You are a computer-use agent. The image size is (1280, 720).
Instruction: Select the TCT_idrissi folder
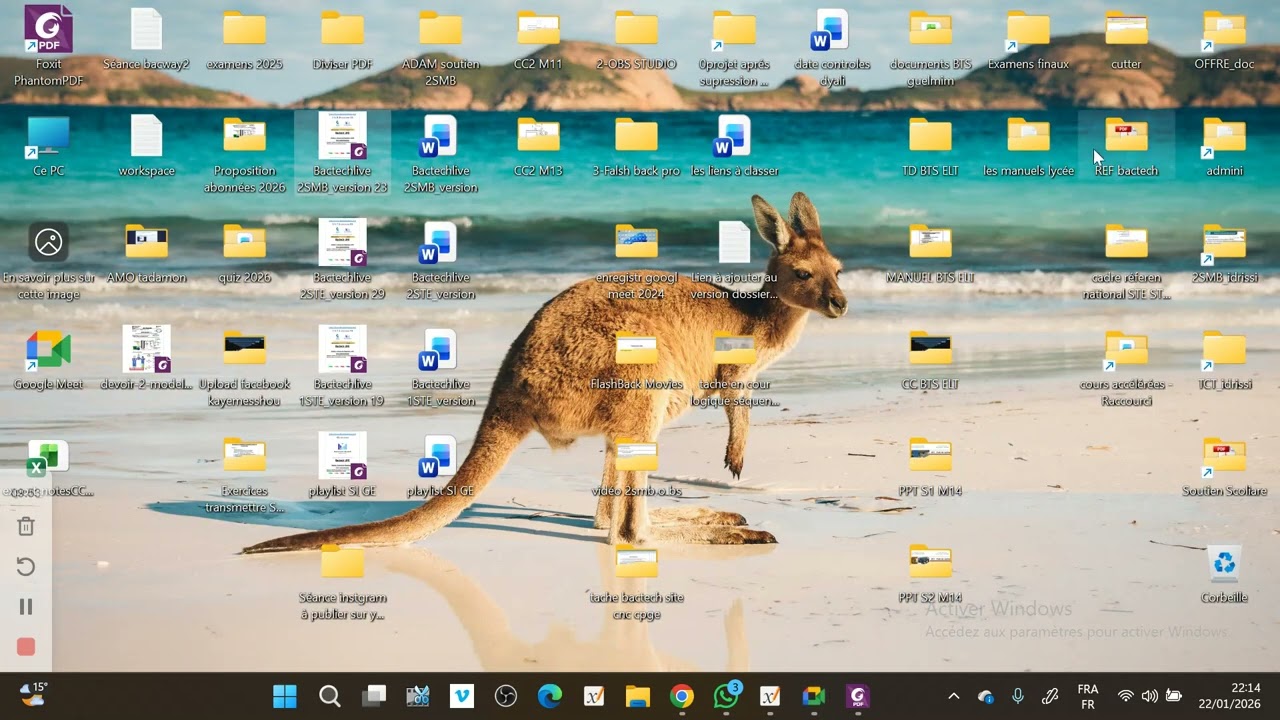pyautogui.click(x=1224, y=359)
